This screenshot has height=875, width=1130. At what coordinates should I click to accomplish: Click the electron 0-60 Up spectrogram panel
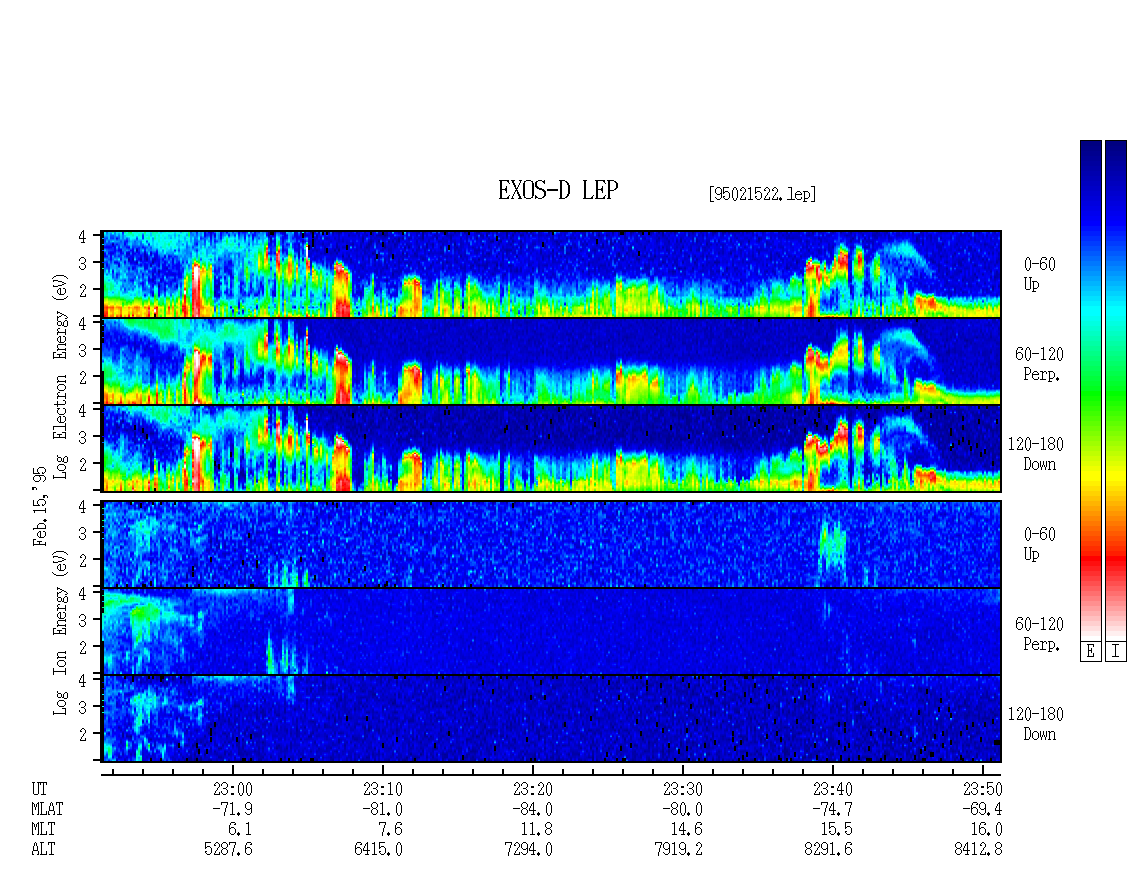tap(551, 274)
